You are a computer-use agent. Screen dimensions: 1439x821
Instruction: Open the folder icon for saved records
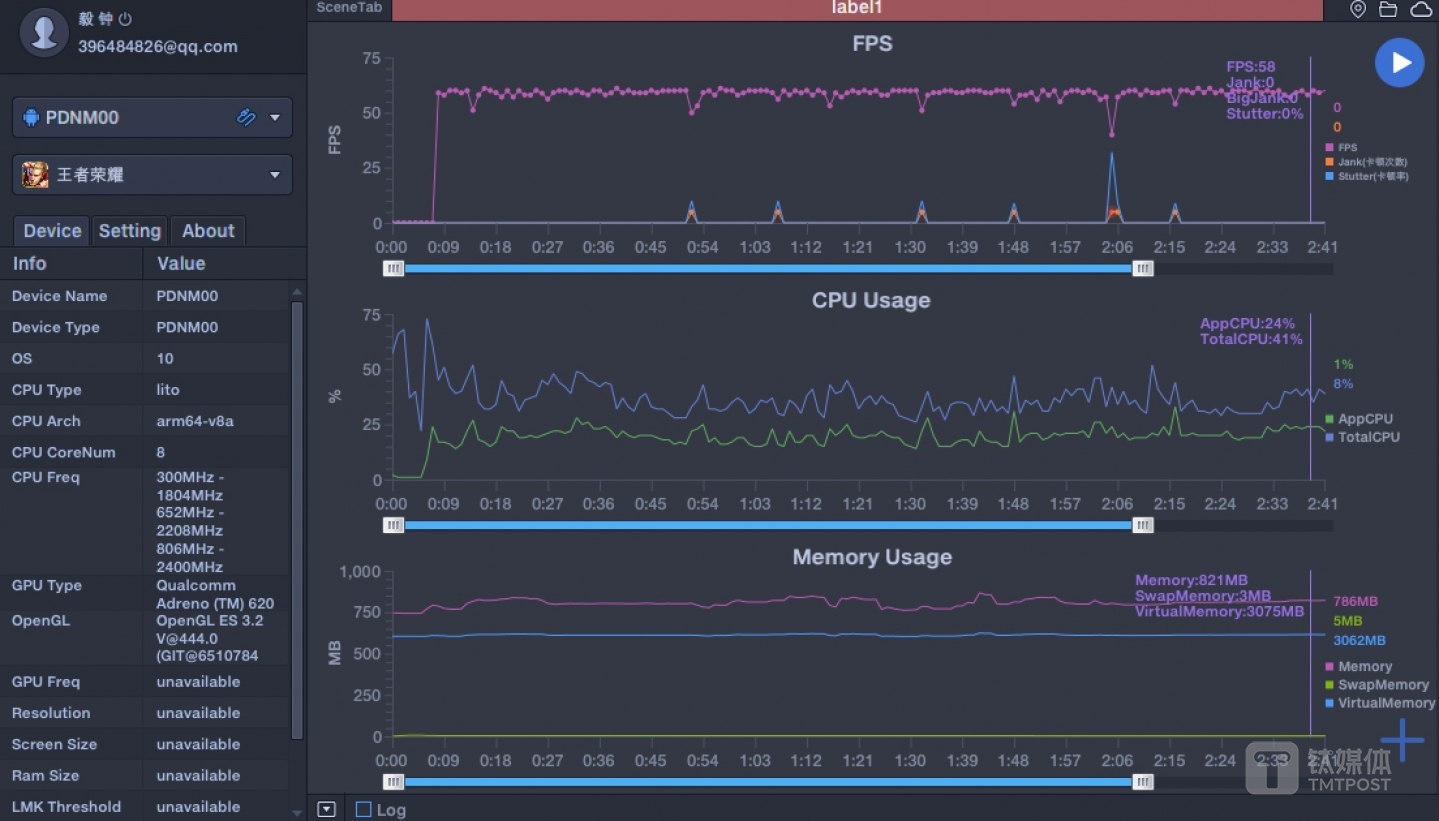point(1388,10)
